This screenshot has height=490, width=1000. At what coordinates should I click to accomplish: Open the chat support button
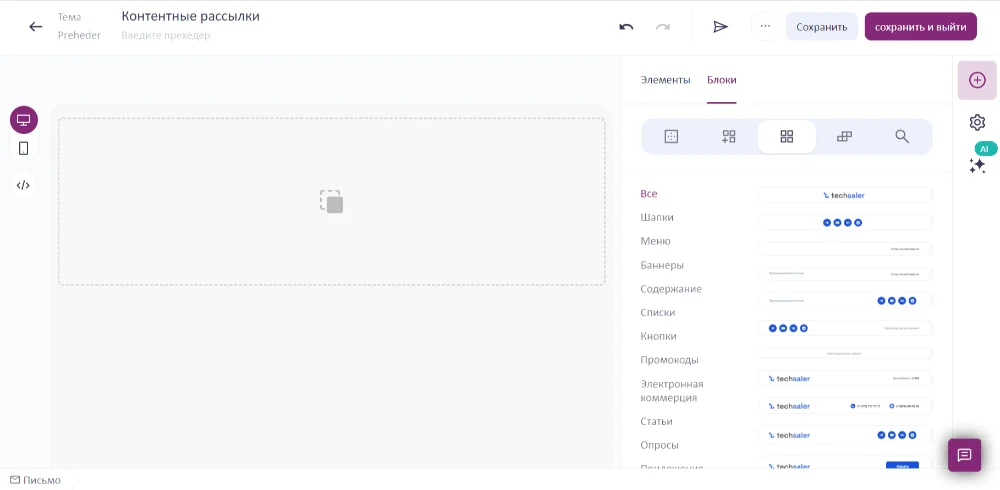tap(964, 455)
